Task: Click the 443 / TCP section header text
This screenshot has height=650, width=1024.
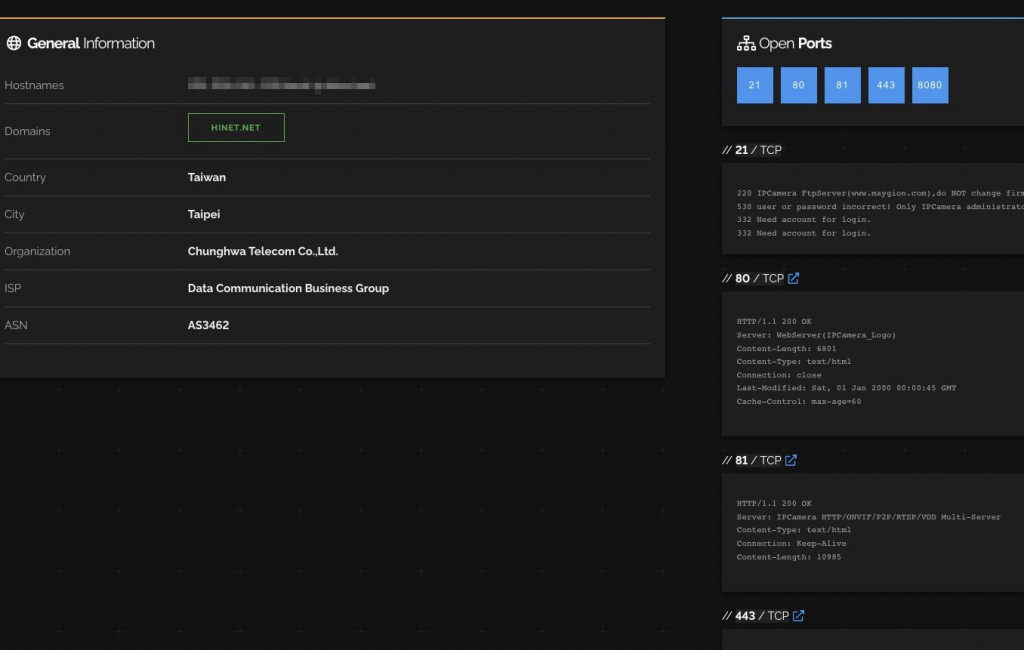Action: click(x=756, y=616)
